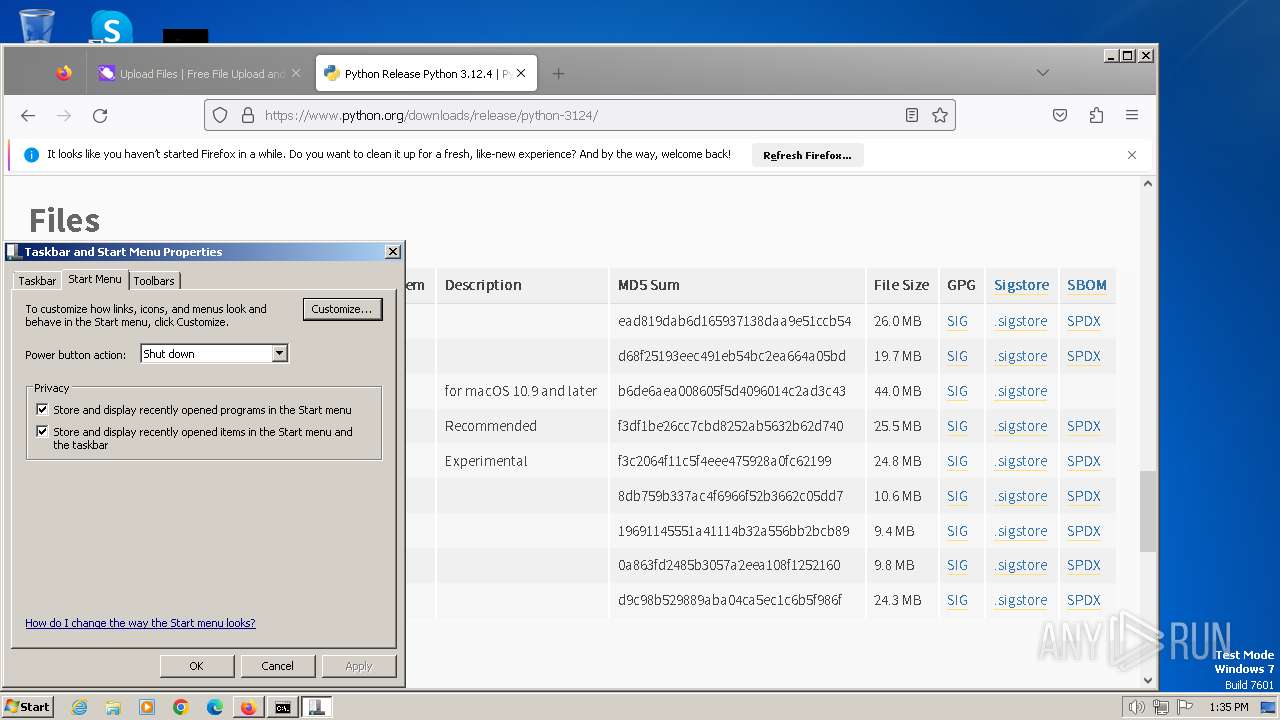Close the Upload Files tab
1280x720 pixels.
pos(296,73)
